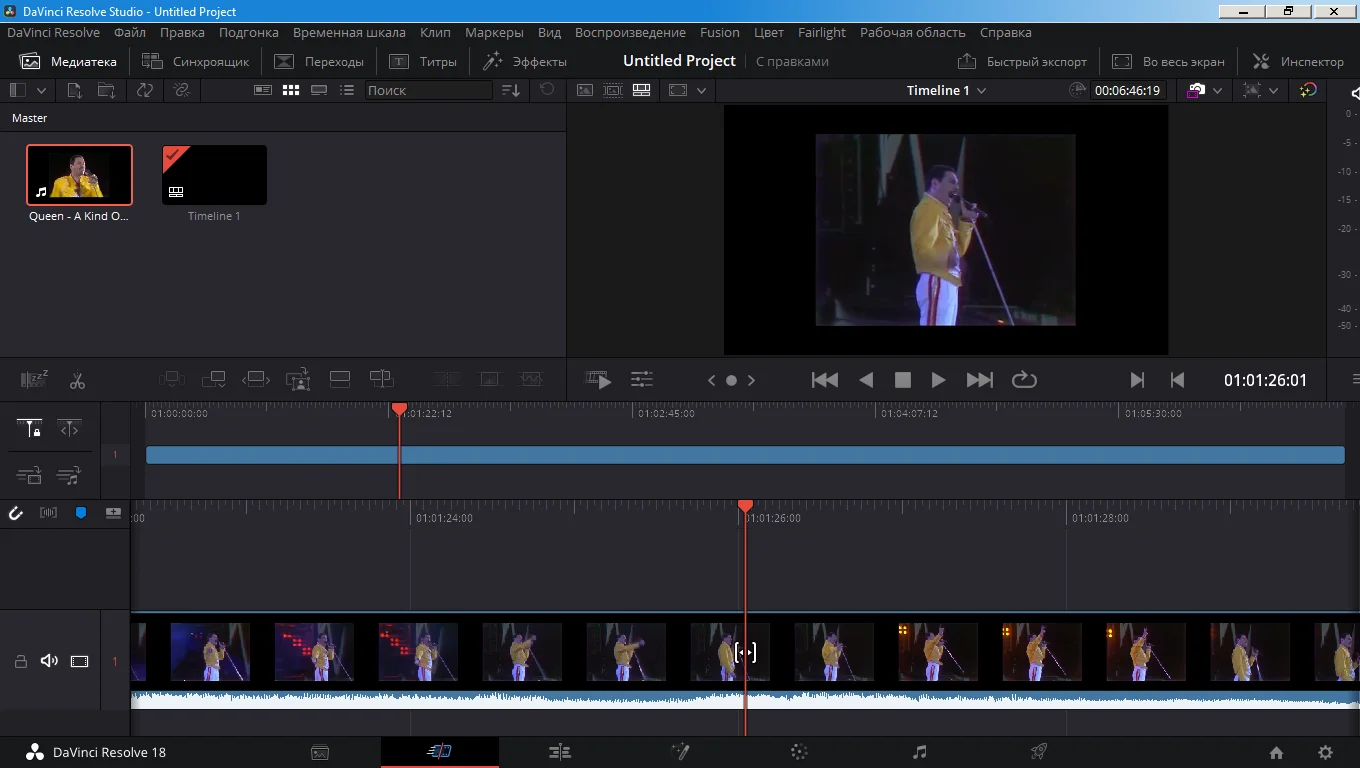Image resolution: width=1360 pixels, height=768 pixels.
Task: Toggle audio trim waveform mode
Action: tap(48, 513)
